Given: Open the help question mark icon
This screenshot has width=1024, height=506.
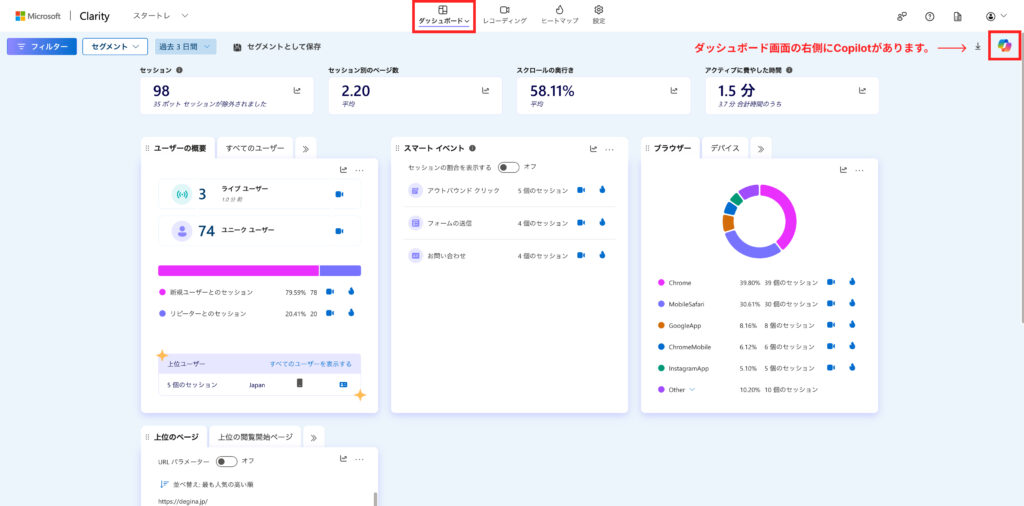Looking at the screenshot, I should click(929, 16).
